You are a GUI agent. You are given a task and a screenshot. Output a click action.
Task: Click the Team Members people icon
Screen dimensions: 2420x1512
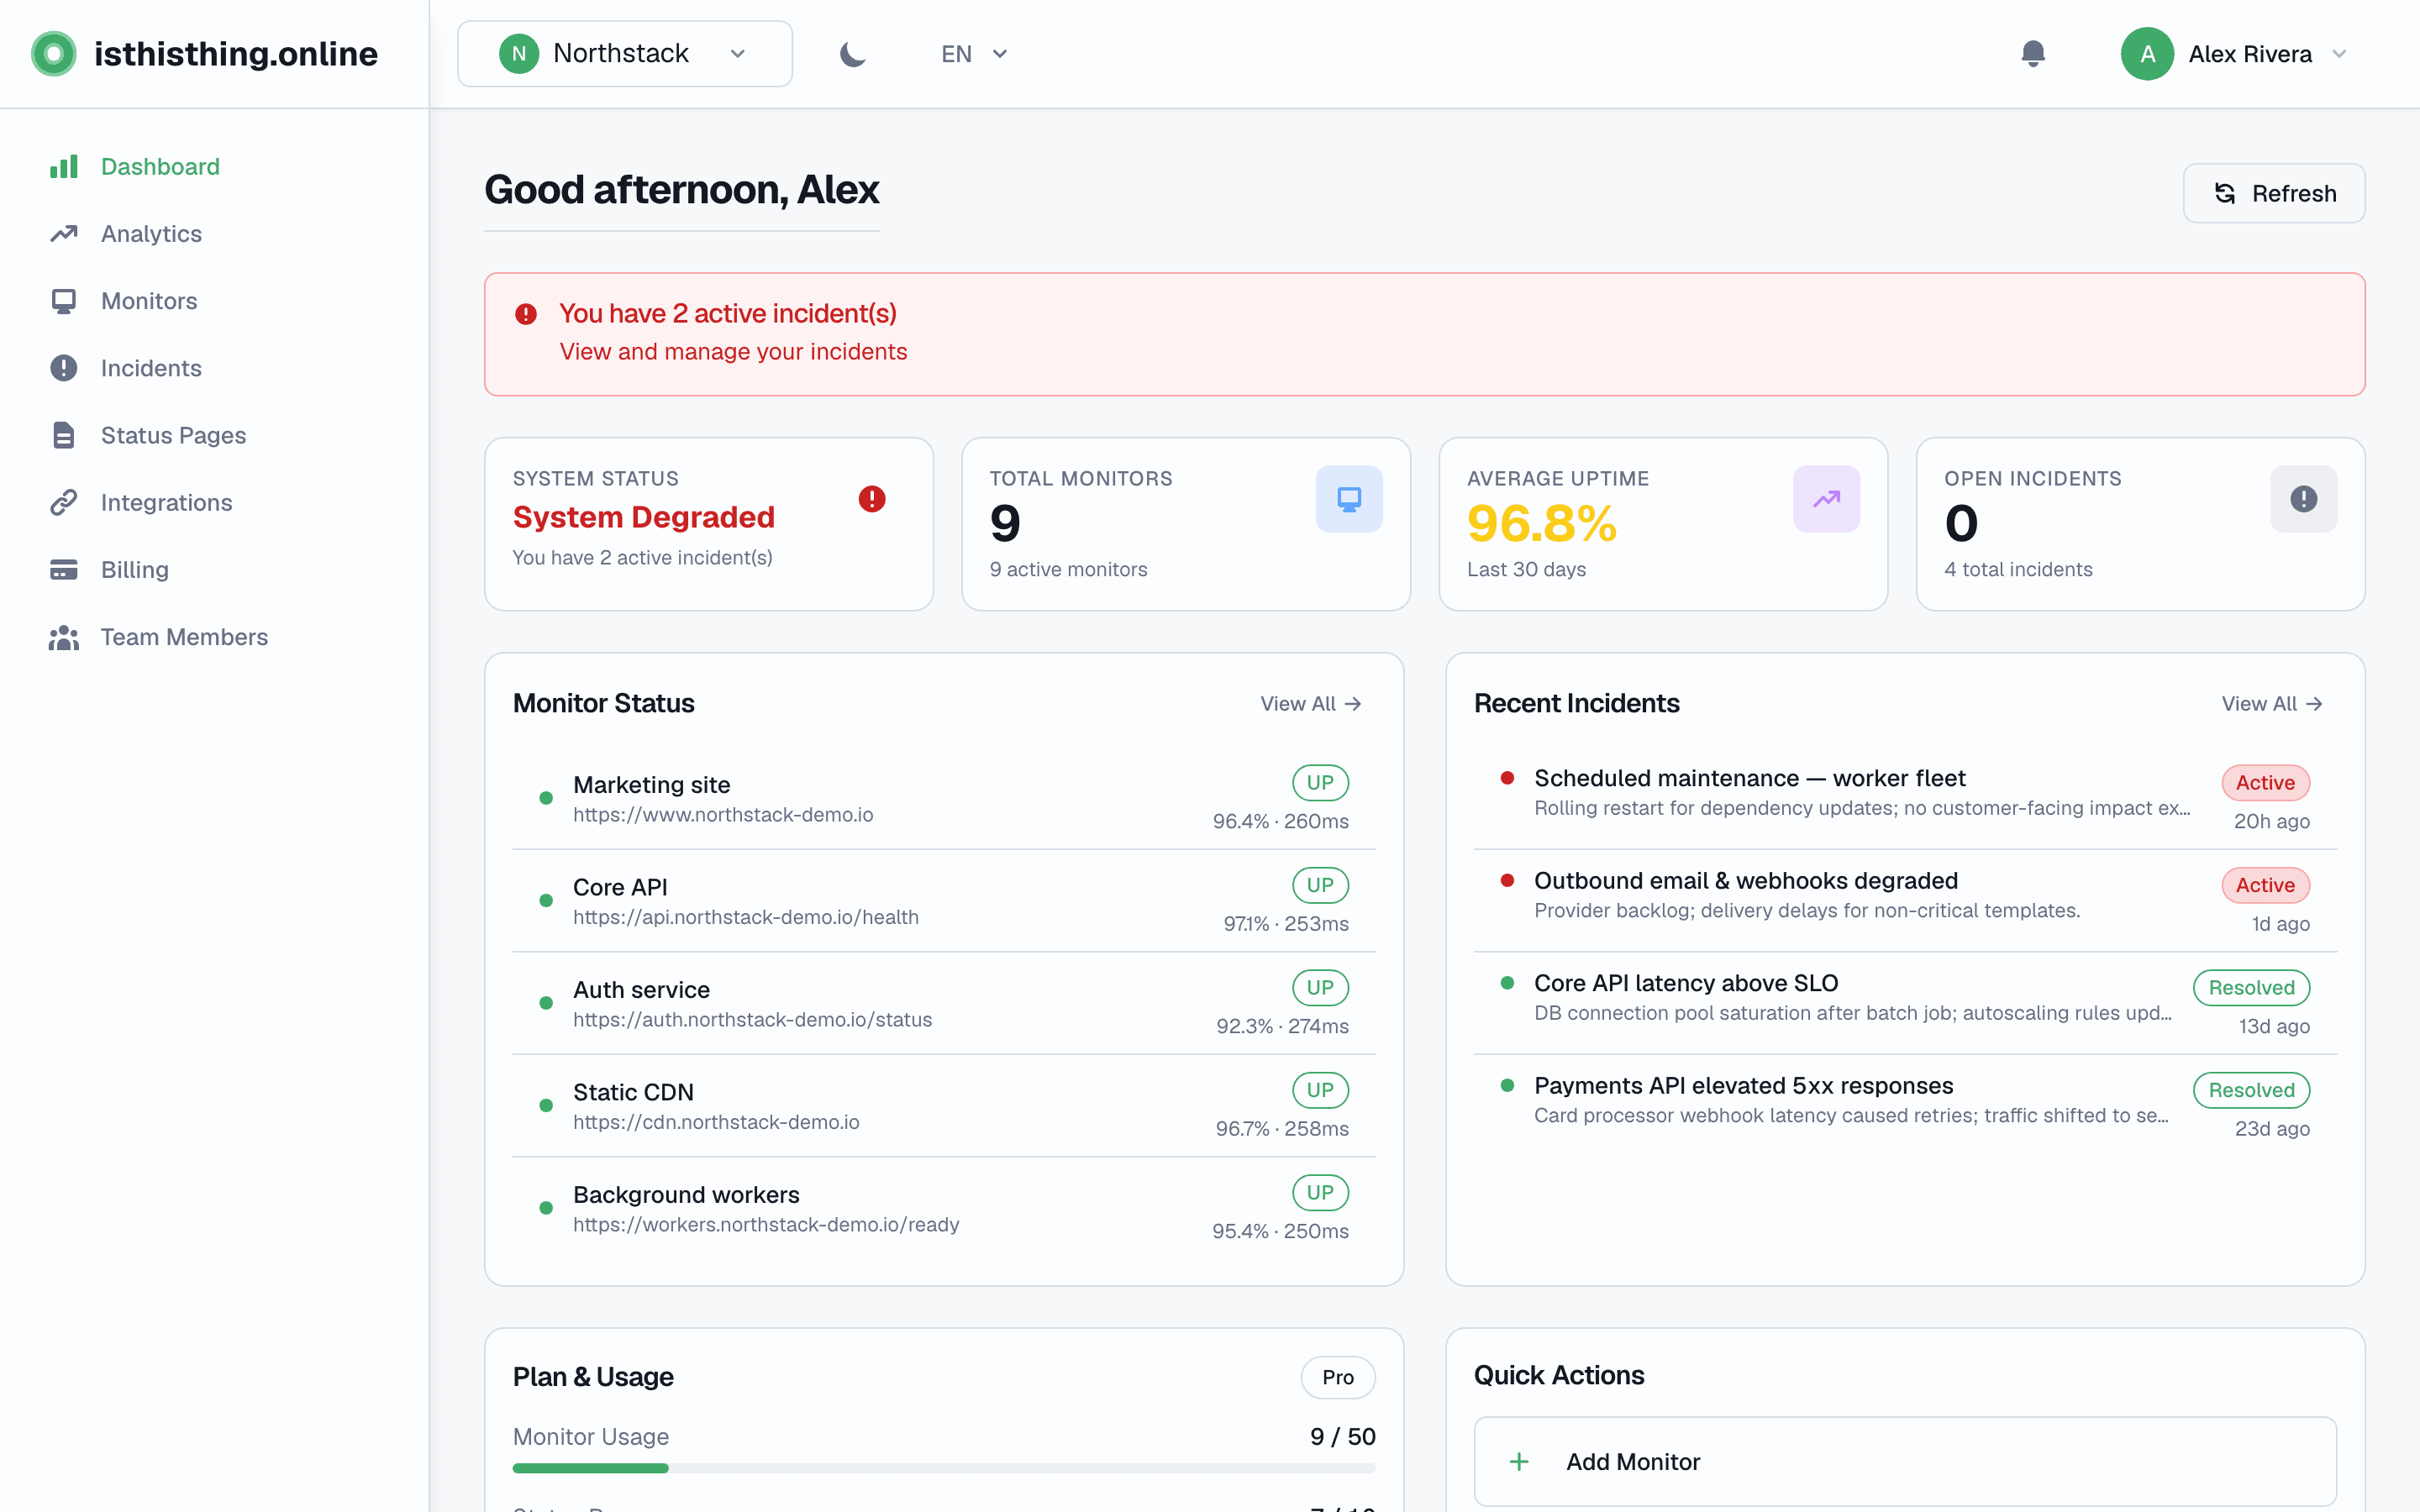64,637
